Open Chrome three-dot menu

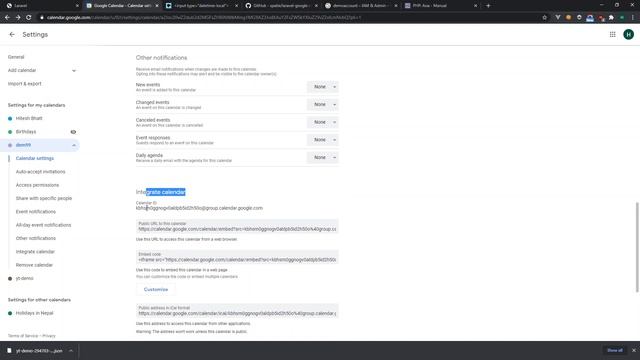[633, 18]
